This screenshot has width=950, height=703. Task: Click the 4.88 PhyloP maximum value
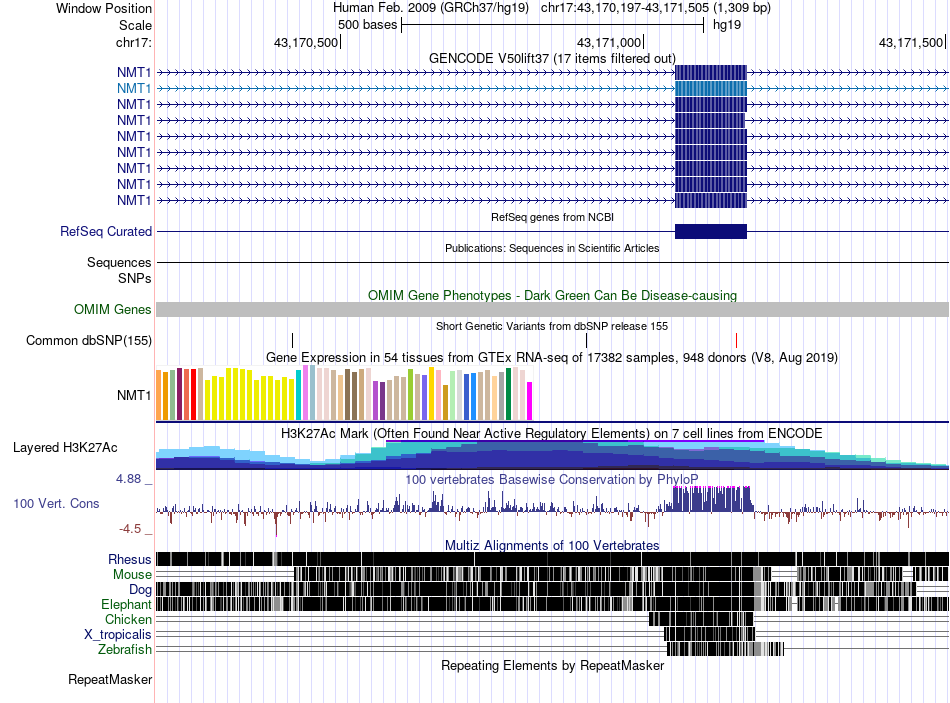coord(128,479)
